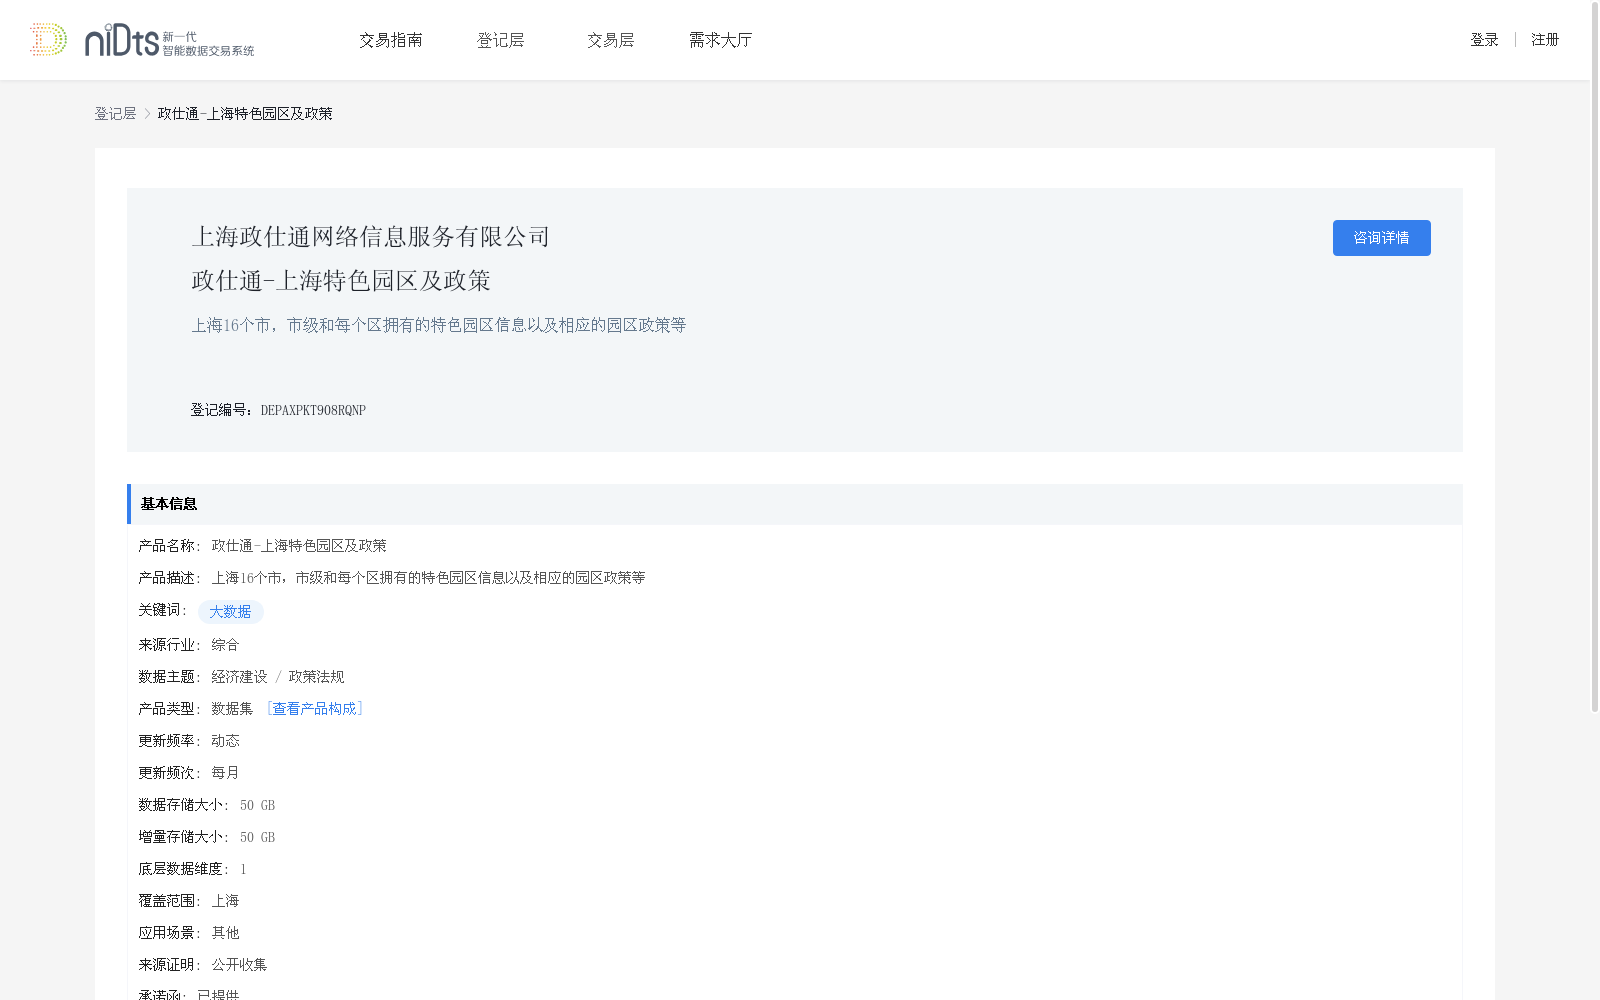Click the 登录 link

point(1484,40)
